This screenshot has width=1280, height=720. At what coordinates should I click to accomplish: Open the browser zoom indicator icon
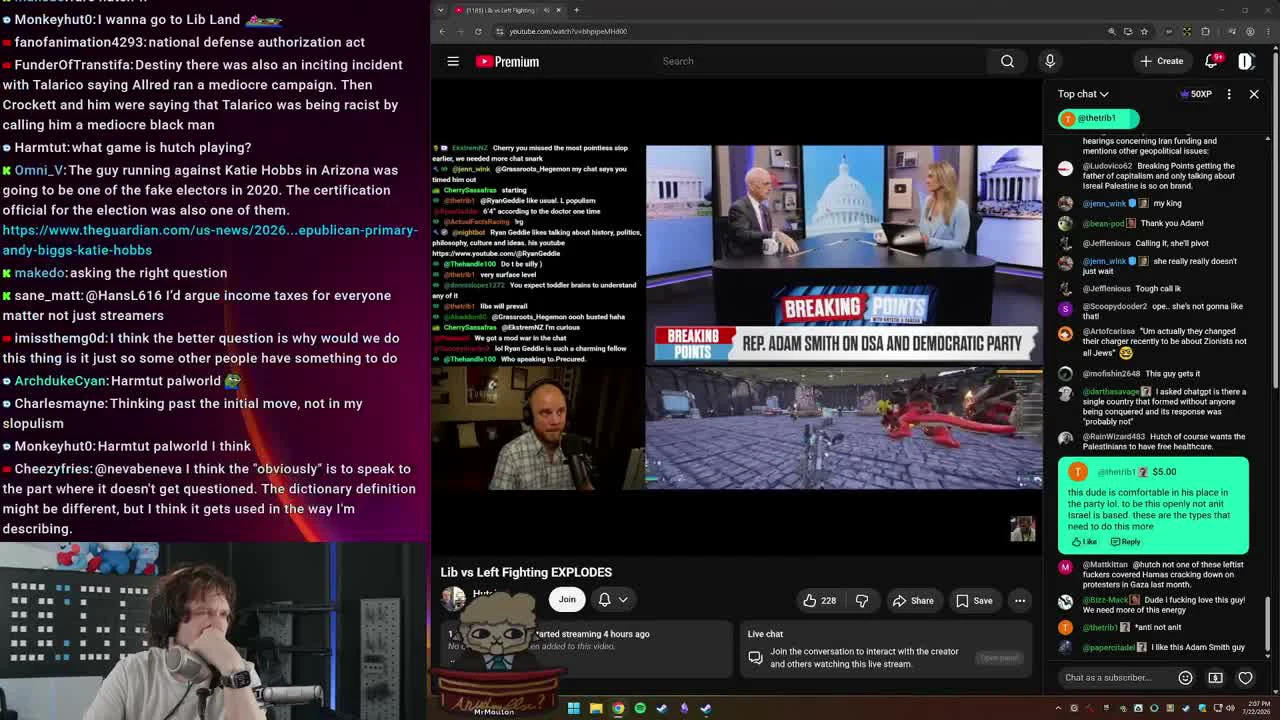pyautogui.click(x=1112, y=31)
